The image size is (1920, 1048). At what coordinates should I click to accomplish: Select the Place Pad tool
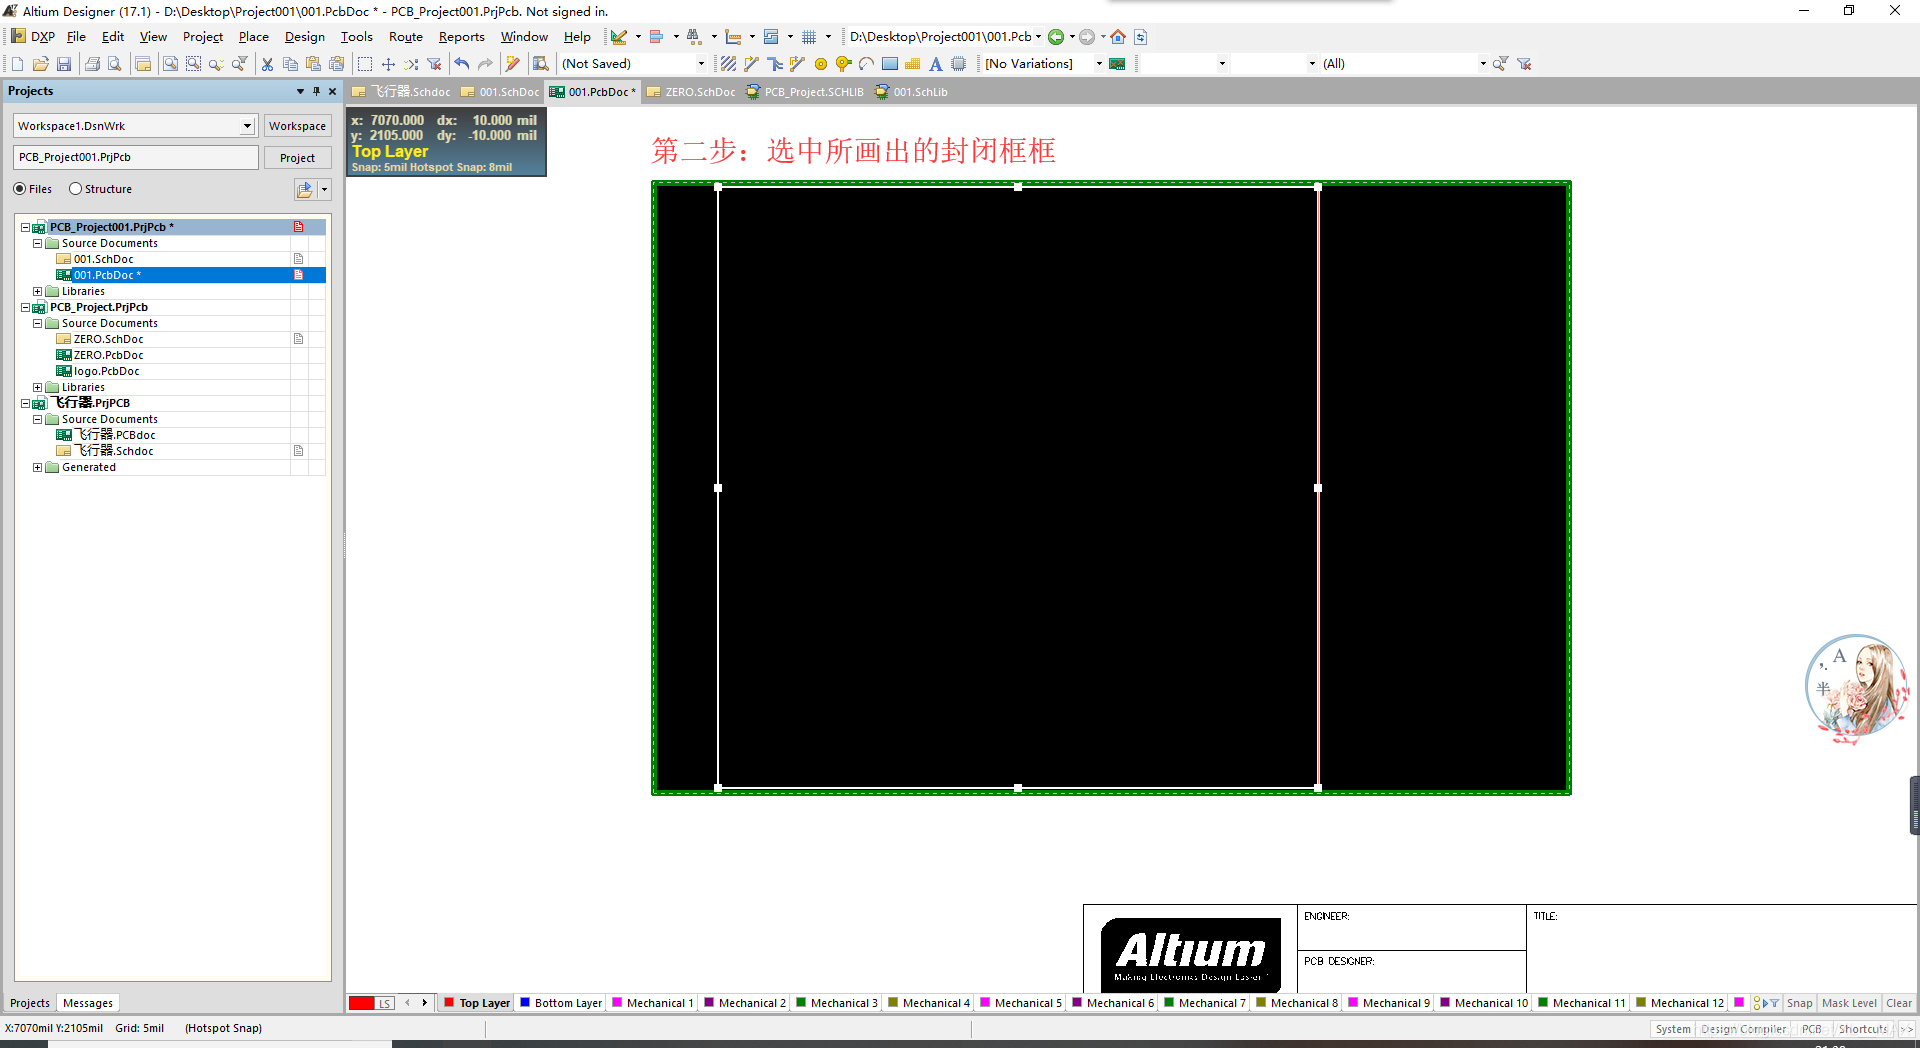(x=821, y=64)
